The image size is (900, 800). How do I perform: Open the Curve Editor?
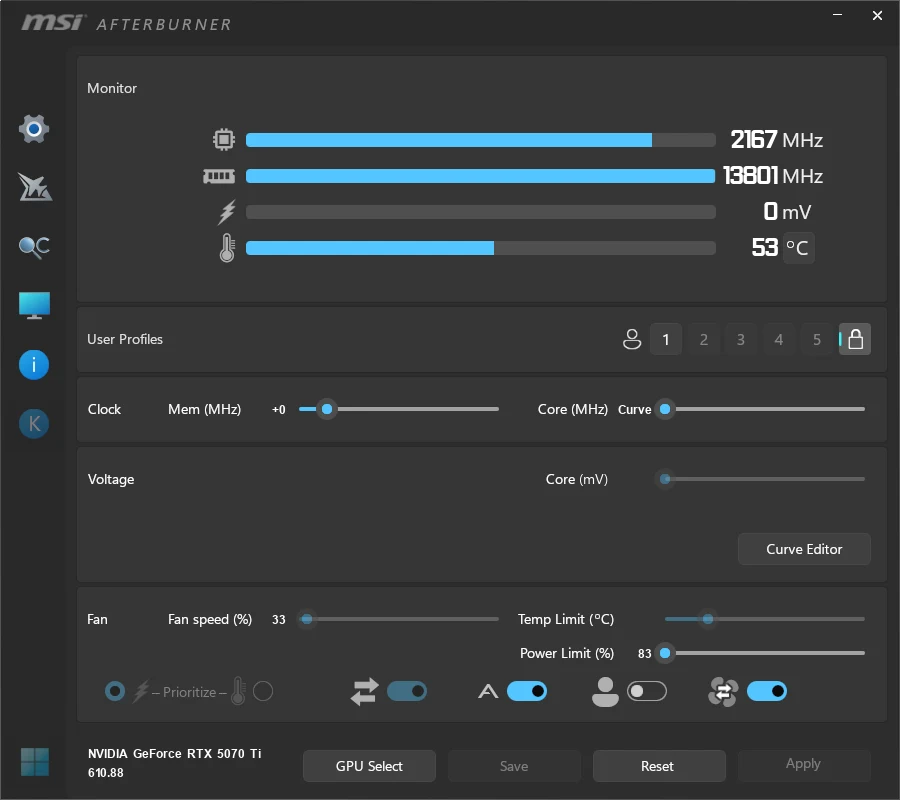(x=804, y=549)
